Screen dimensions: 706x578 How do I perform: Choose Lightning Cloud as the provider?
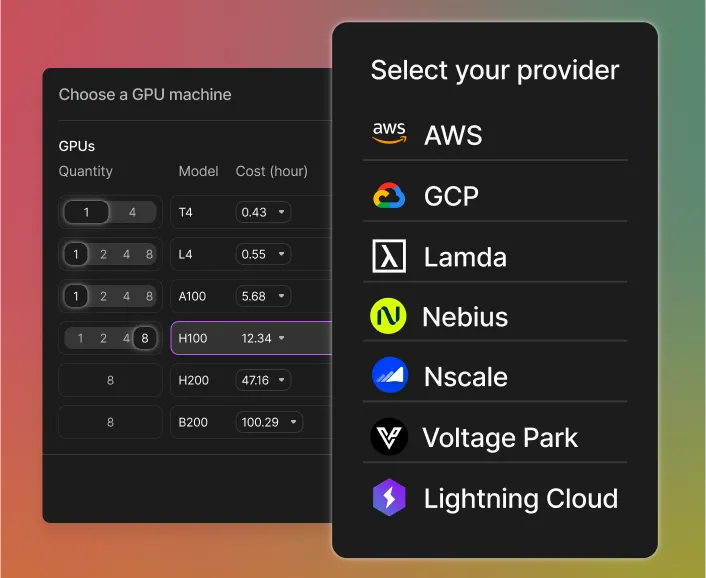coord(495,498)
